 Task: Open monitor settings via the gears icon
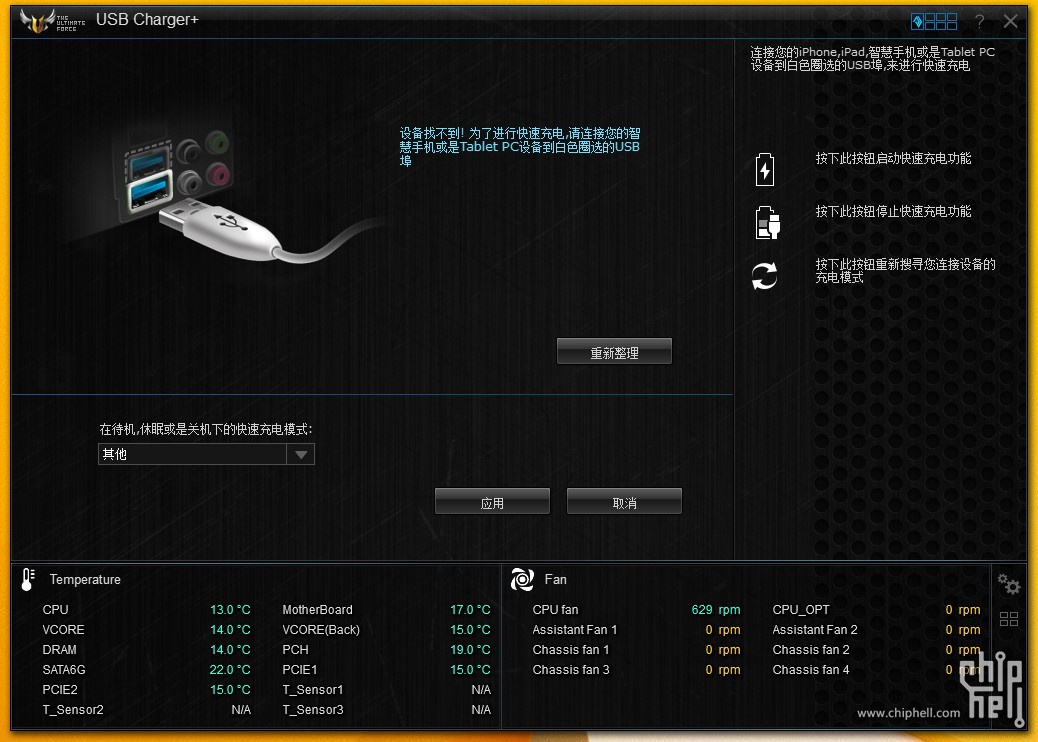coord(1009,584)
